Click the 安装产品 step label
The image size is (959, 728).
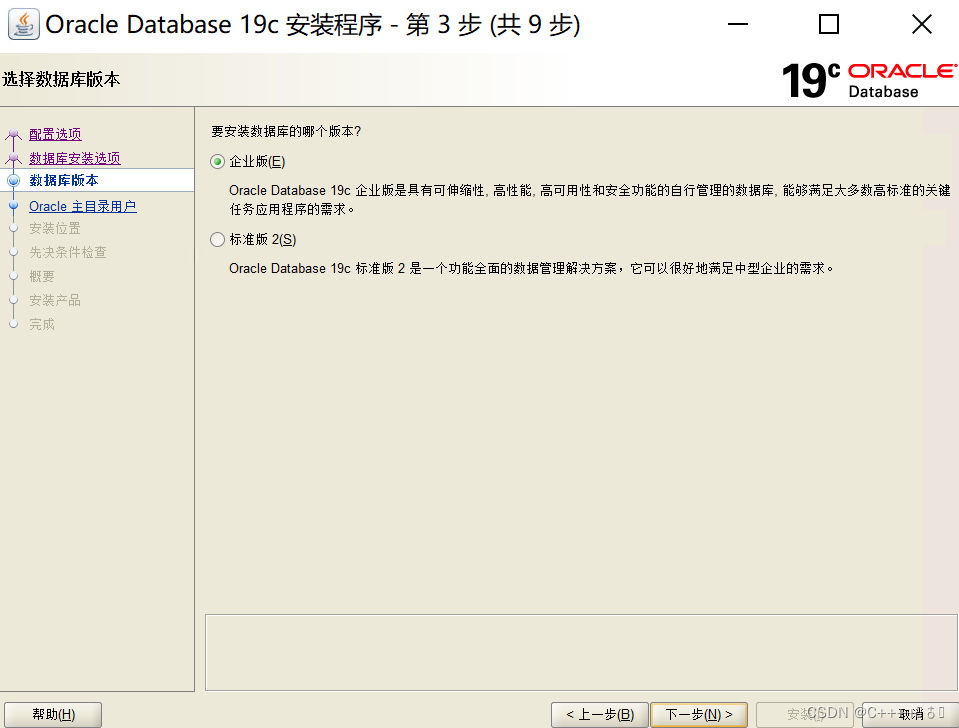(55, 300)
